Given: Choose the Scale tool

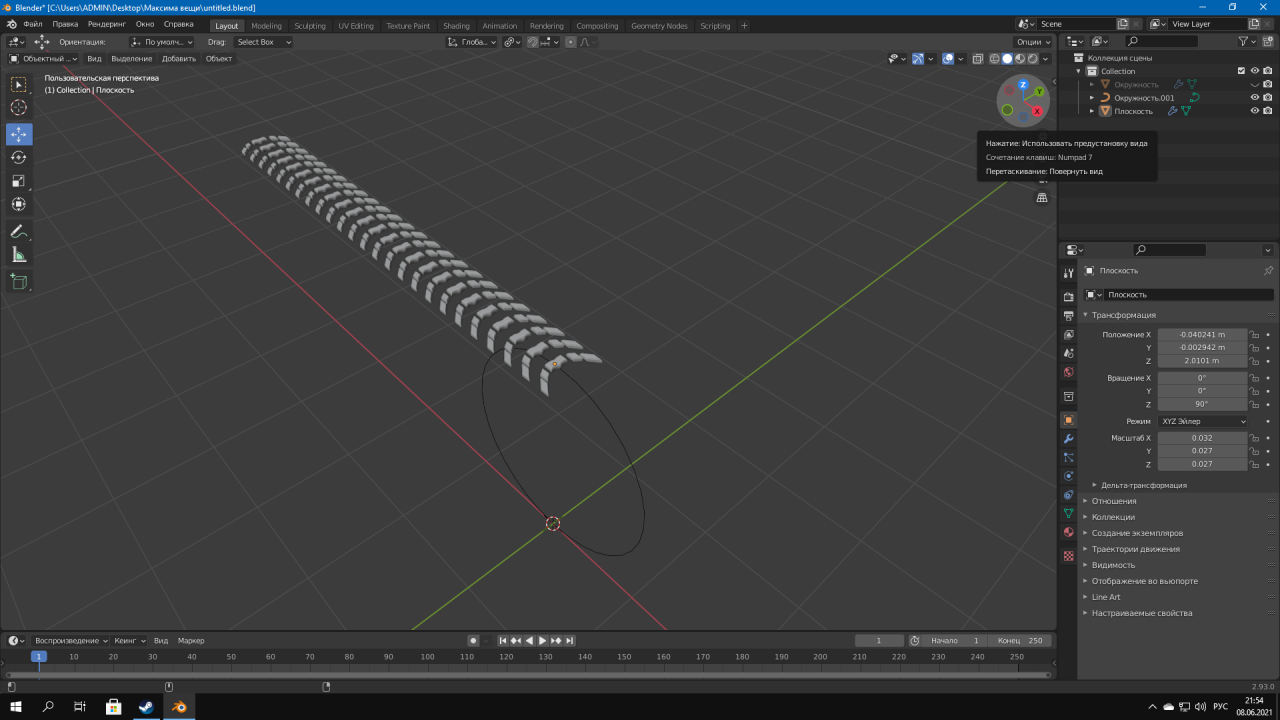Looking at the screenshot, I should [19, 181].
